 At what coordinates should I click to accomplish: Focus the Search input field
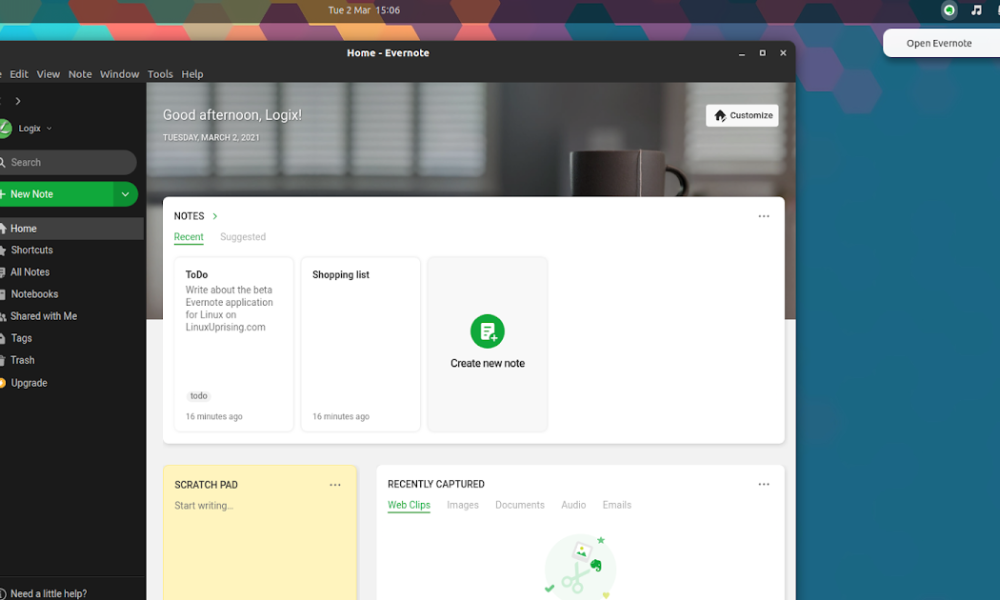[68, 163]
